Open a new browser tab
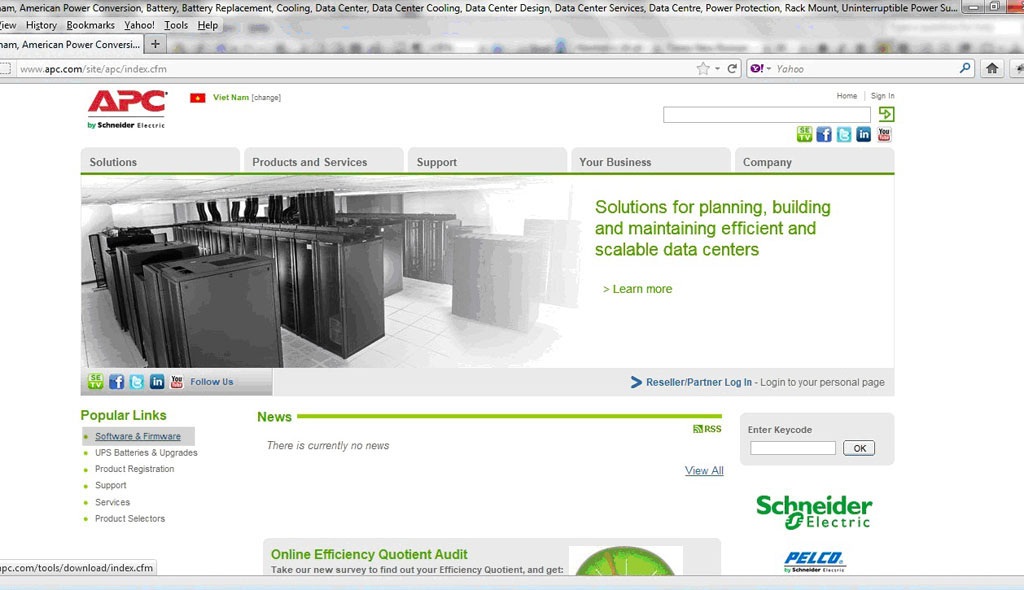The image size is (1024, 590). click(x=155, y=44)
